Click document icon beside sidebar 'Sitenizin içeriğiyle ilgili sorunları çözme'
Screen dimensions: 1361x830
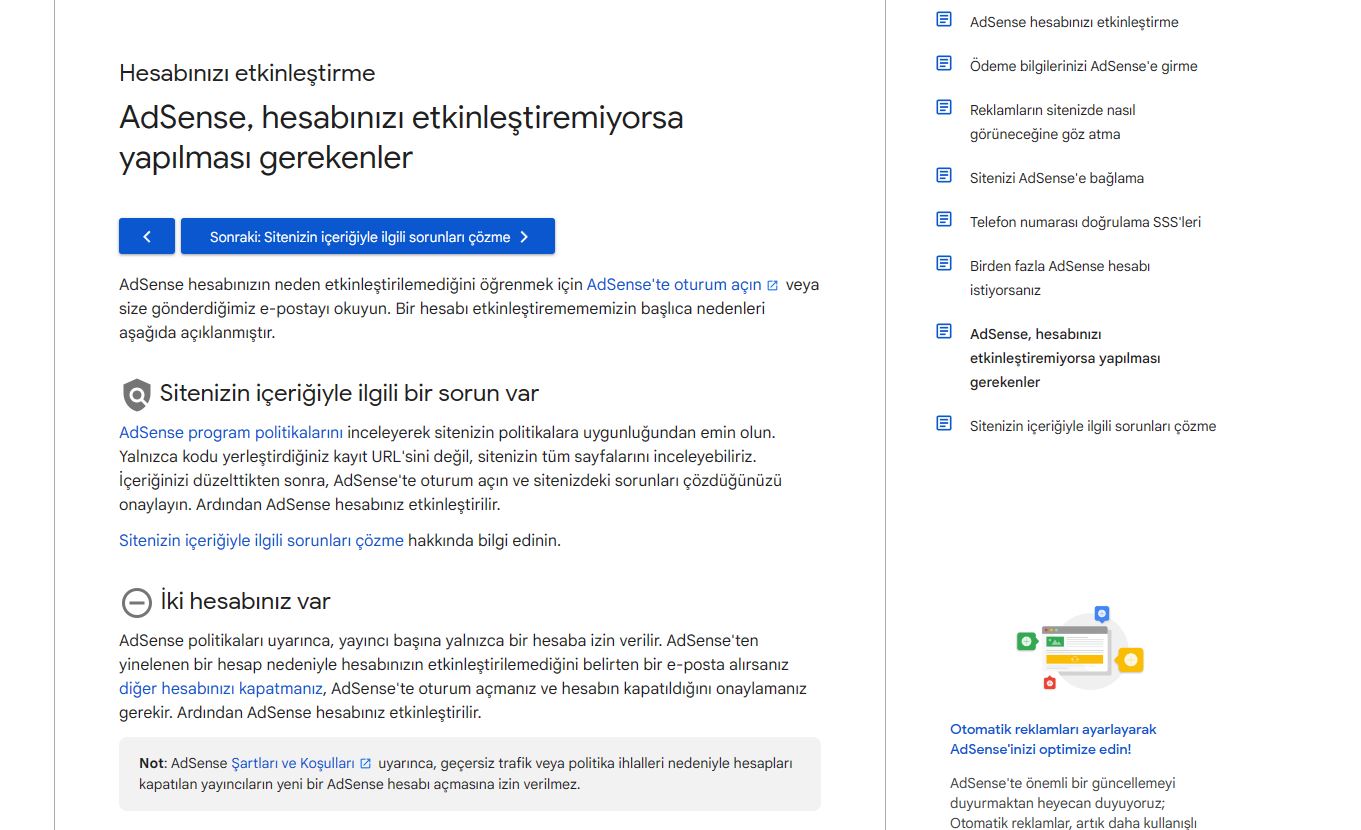click(x=944, y=423)
